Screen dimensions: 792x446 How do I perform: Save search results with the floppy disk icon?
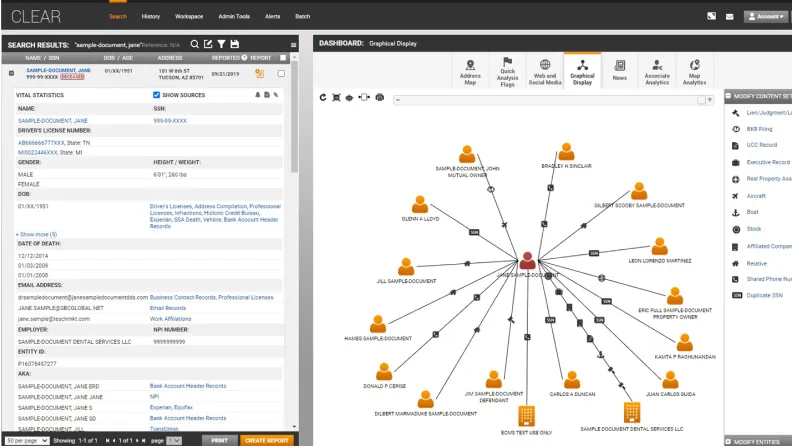click(x=234, y=44)
